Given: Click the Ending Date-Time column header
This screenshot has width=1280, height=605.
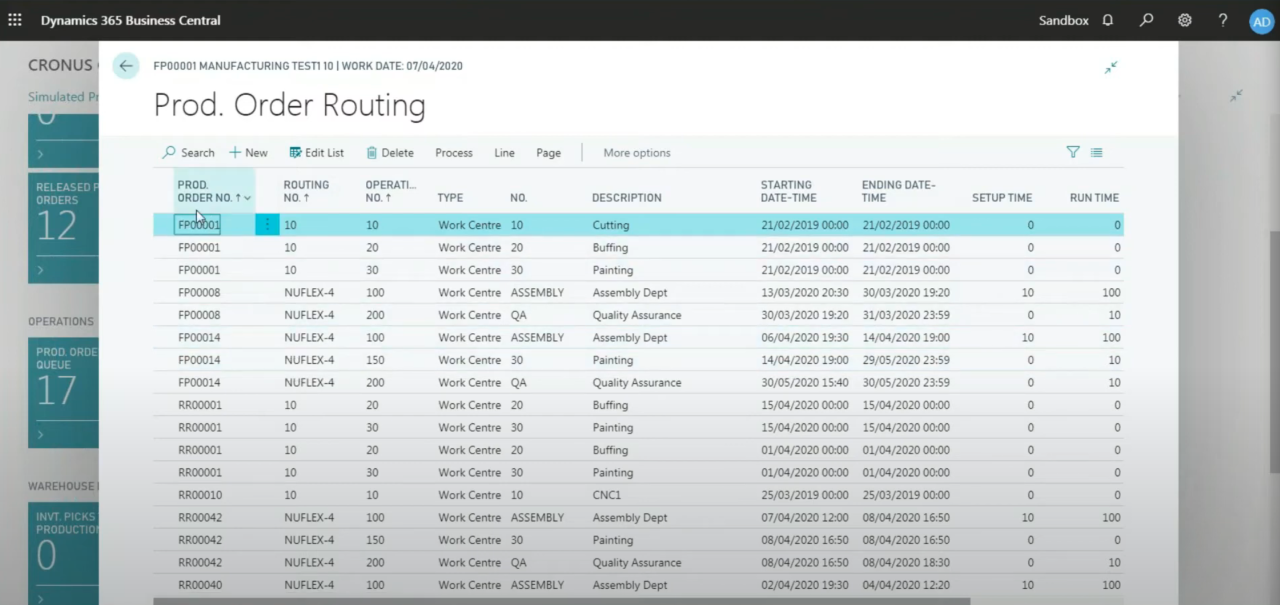Looking at the screenshot, I should pos(898,191).
